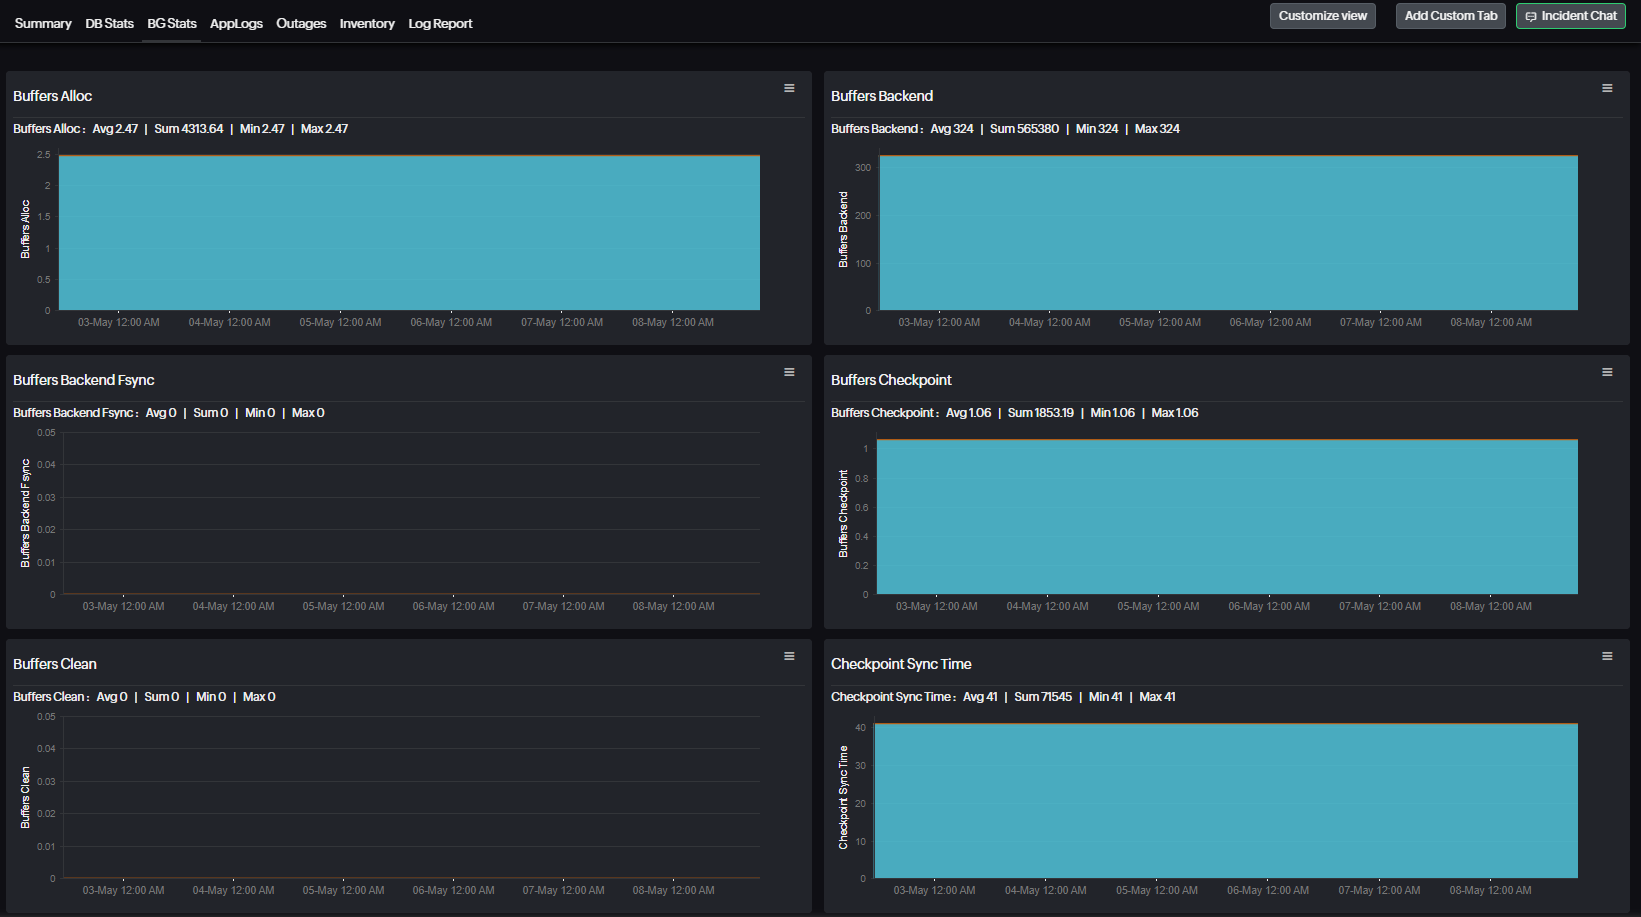Click the 'Avg 324' value in Buffers Backend
Viewport: 1641px width, 917px height.
point(952,129)
